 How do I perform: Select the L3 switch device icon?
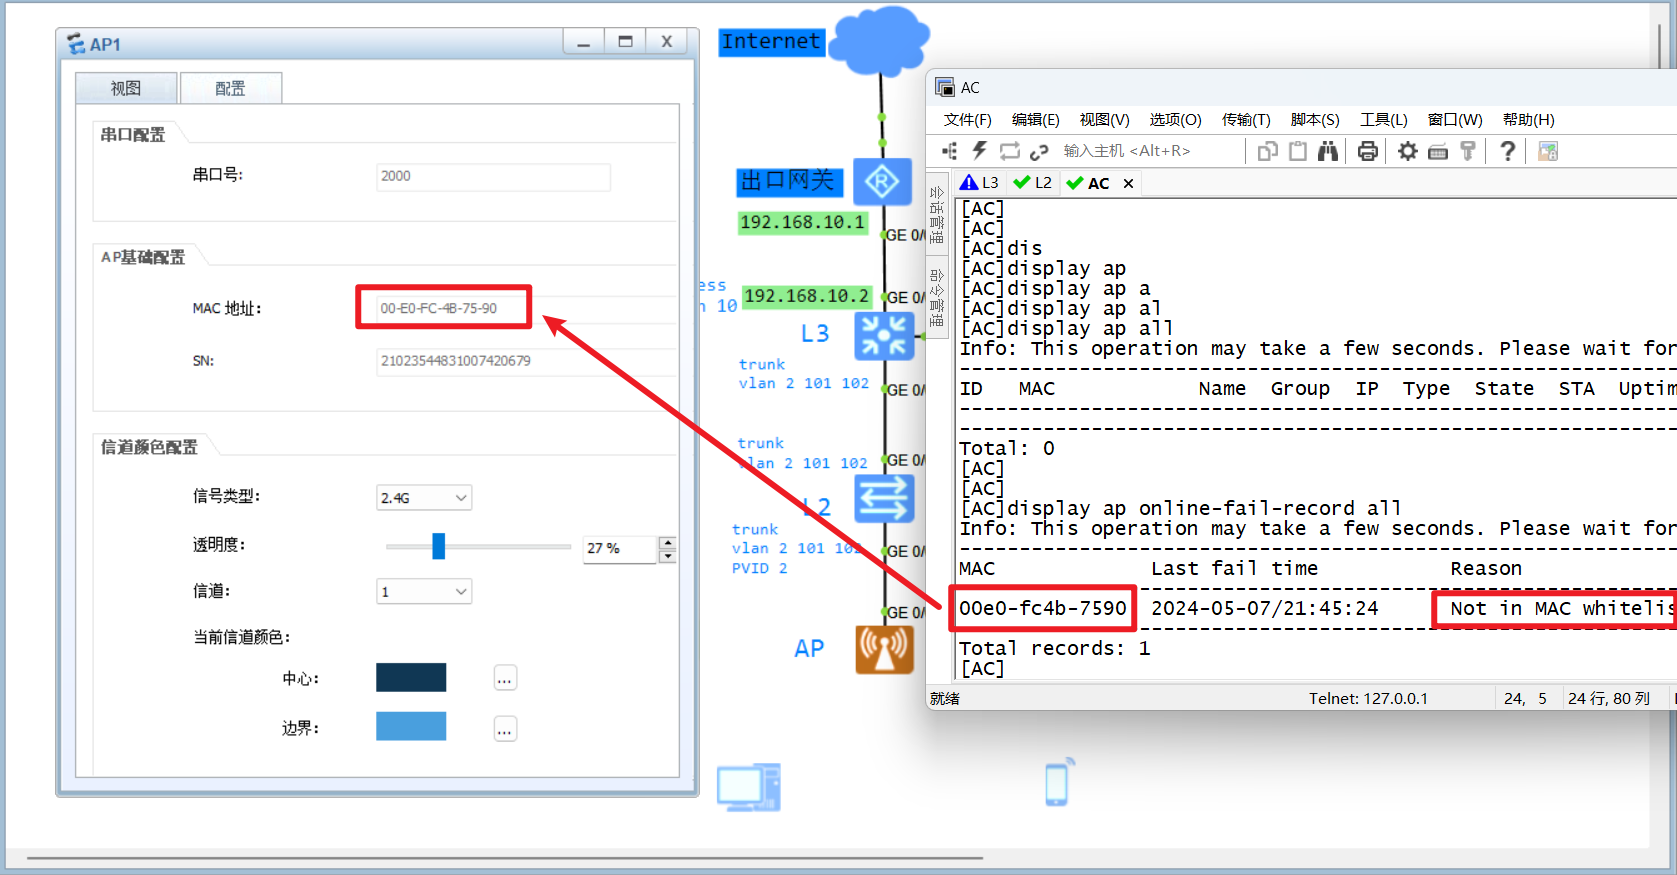[884, 336]
